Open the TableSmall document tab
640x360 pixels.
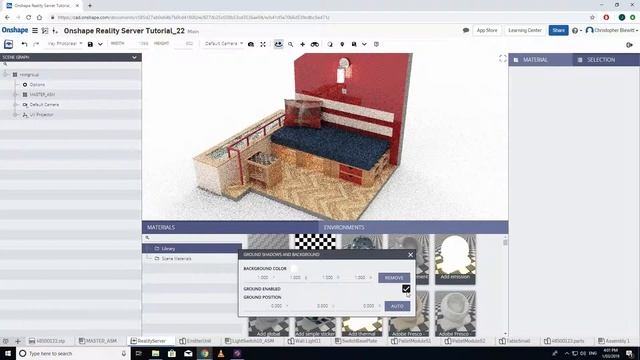pyautogui.click(x=515, y=341)
